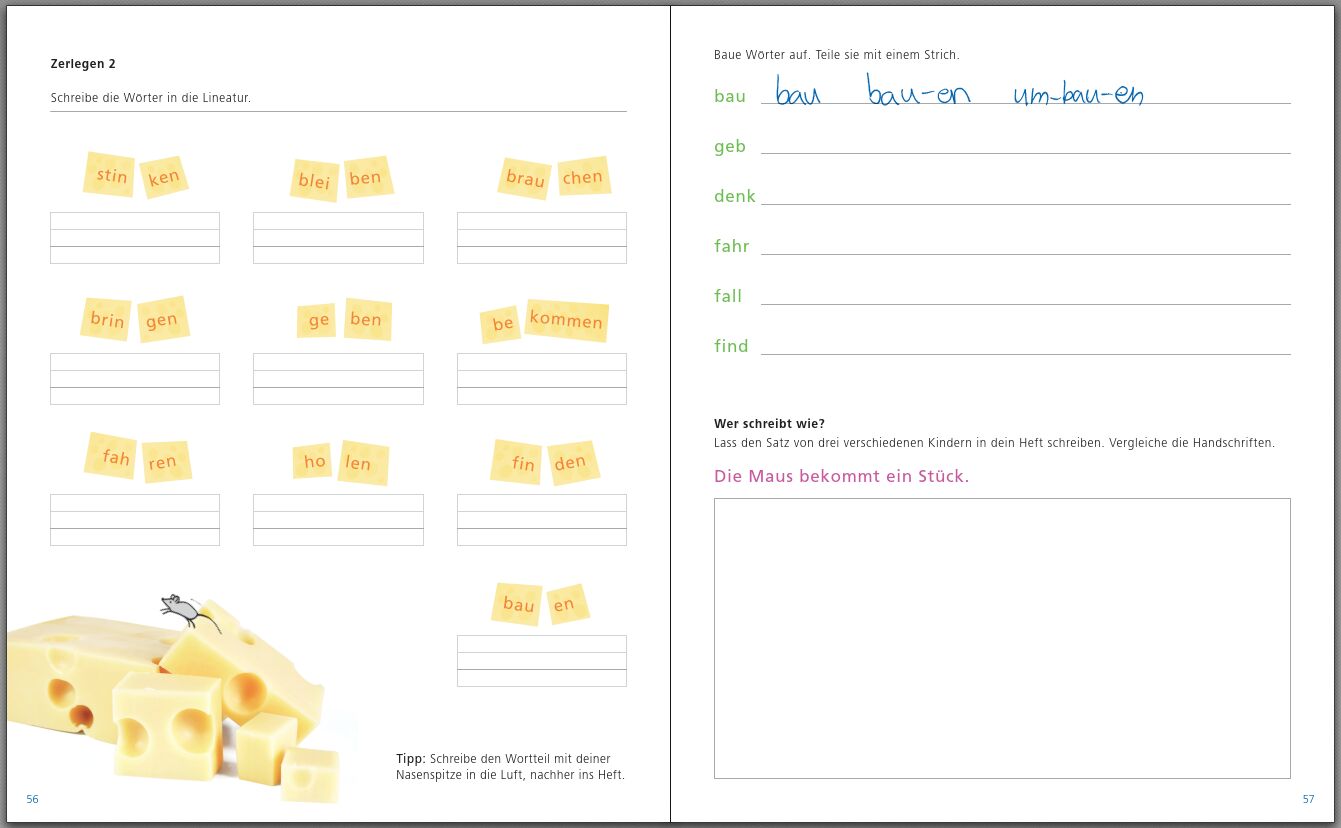Click the writing lines under 'bleiben'

tap(338, 238)
